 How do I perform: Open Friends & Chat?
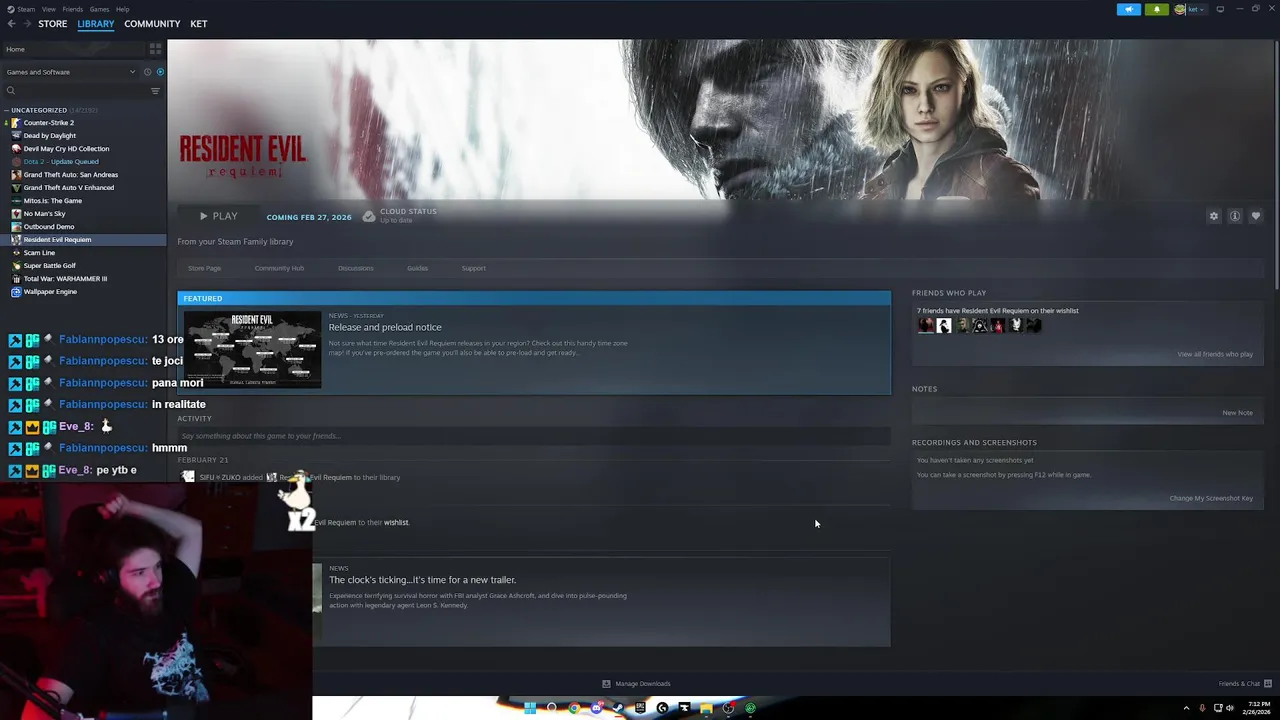pos(1245,684)
